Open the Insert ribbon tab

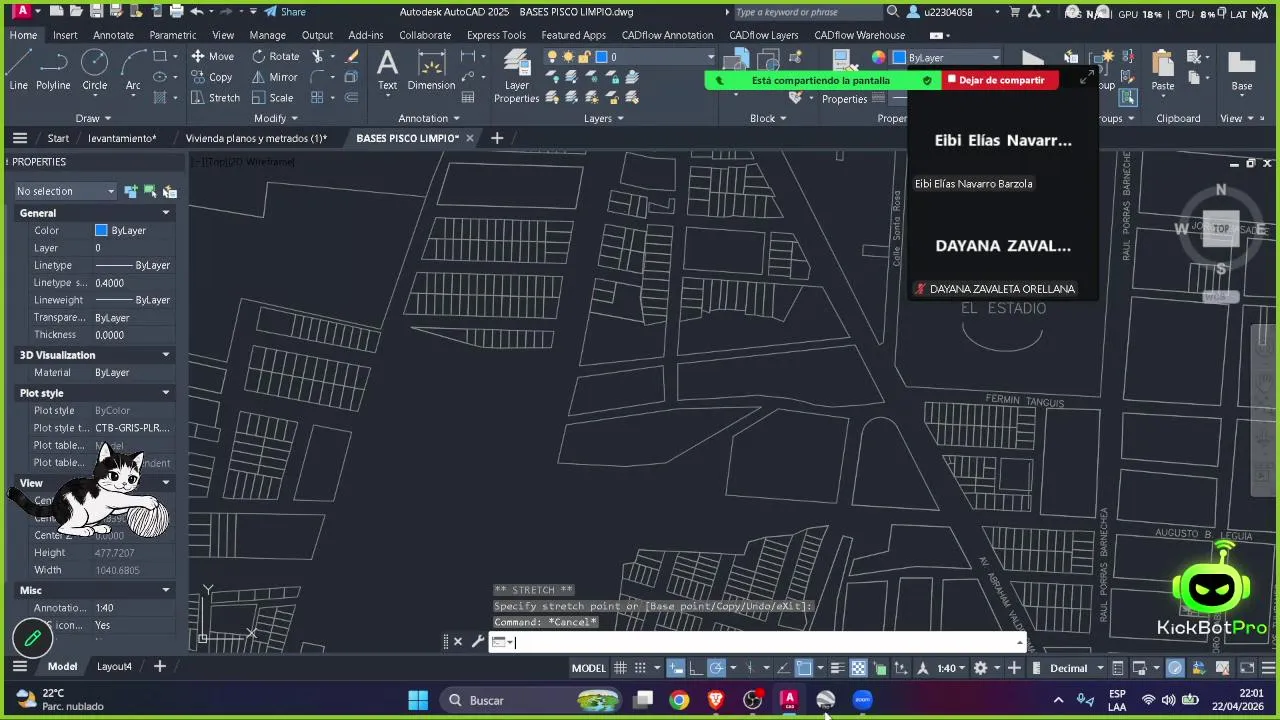tap(65, 35)
